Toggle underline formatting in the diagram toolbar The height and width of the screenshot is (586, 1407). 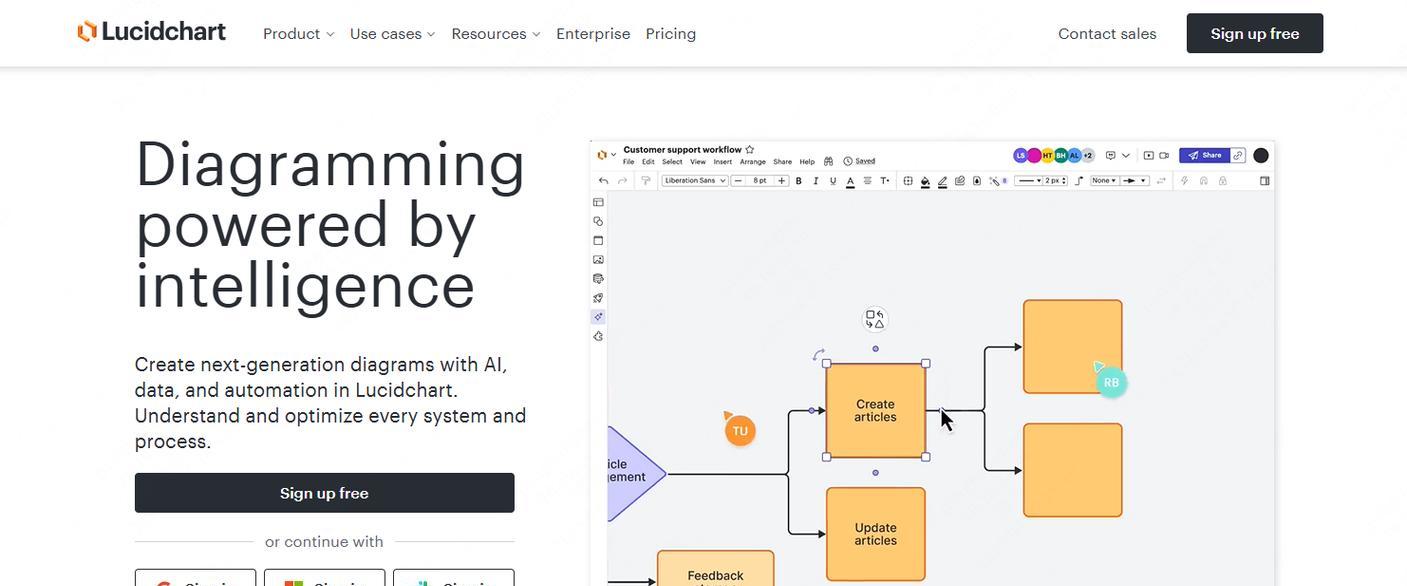tap(833, 181)
